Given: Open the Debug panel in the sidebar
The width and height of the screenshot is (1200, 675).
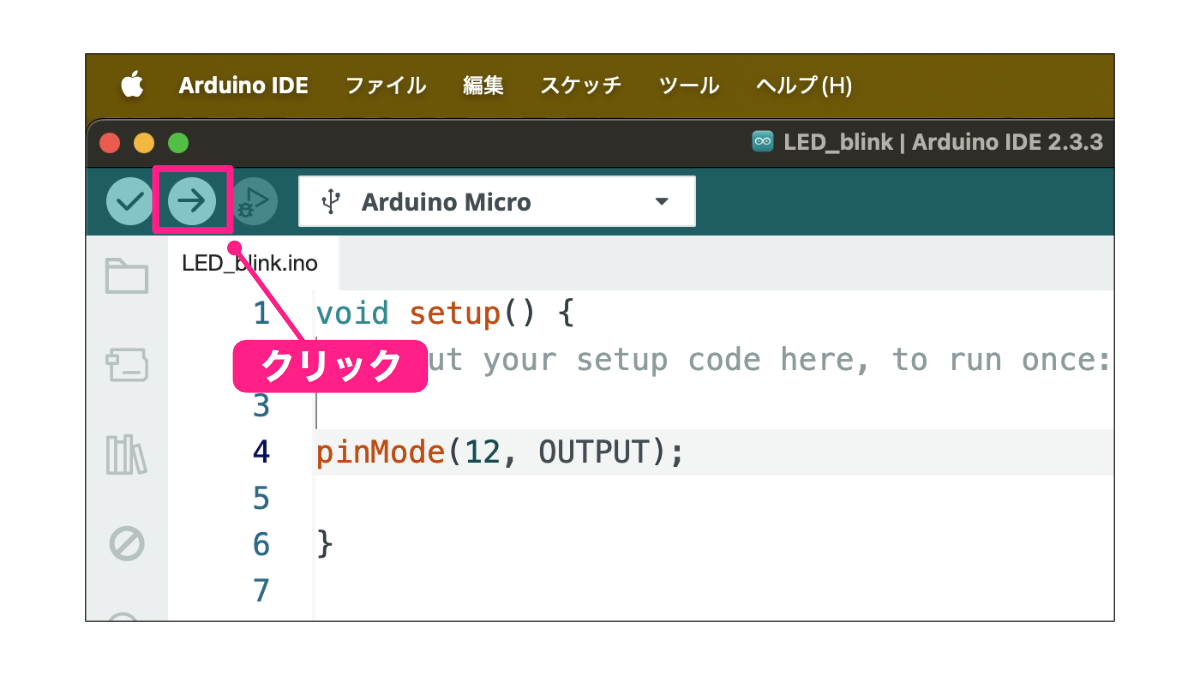Looking at the screenshot, I should (127, 544).
